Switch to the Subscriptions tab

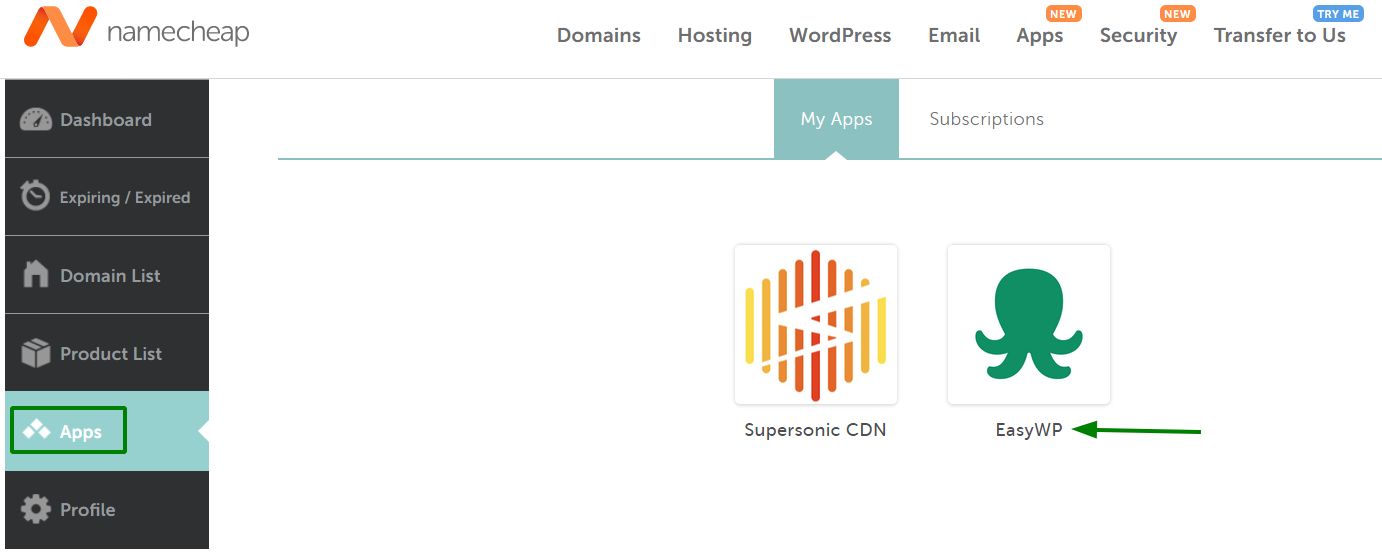[x=986, y=119]
